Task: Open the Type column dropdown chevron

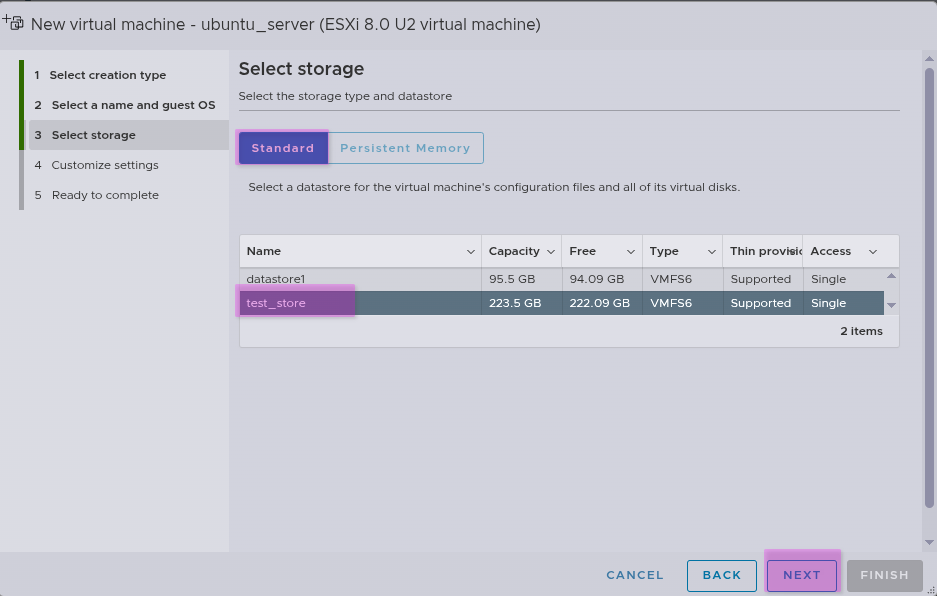Action: (x=712, y=251)
